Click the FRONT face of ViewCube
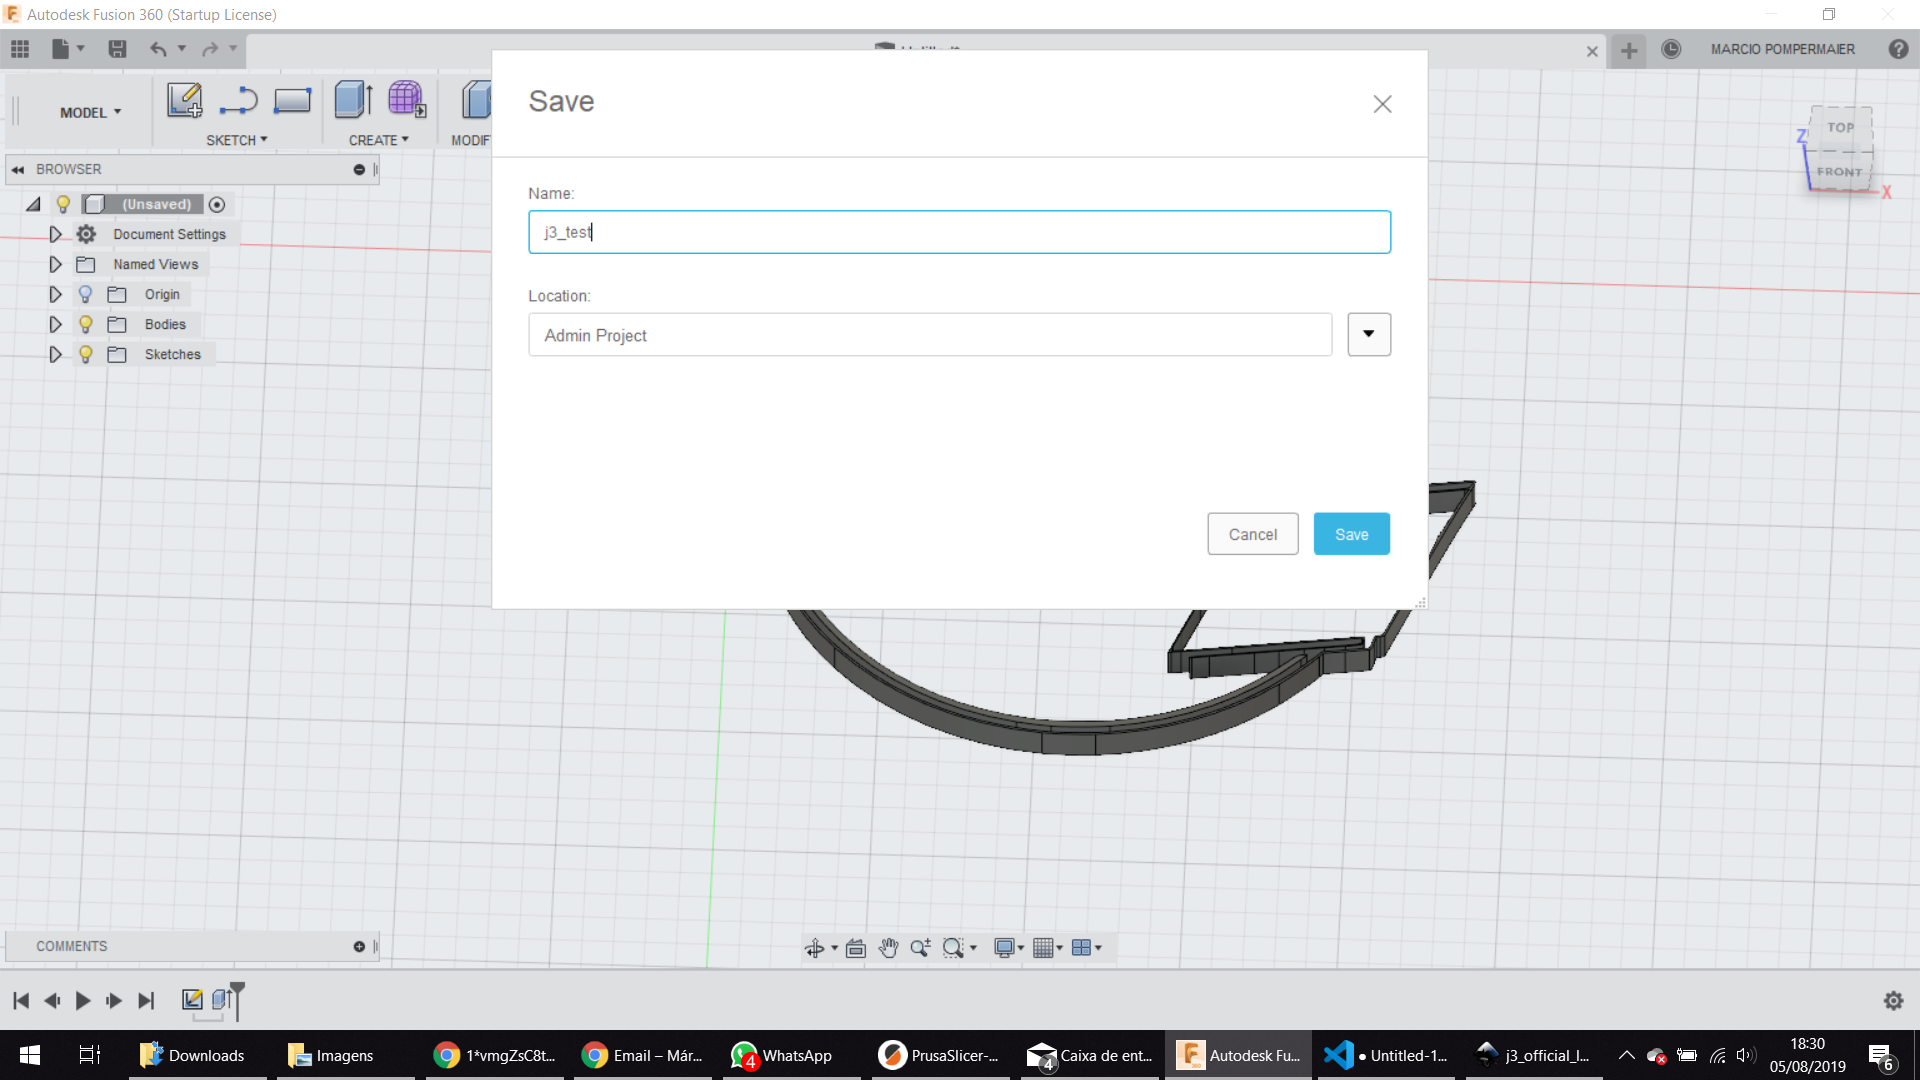The width and height of the screenshot is (1920, 1080). 1840,171
